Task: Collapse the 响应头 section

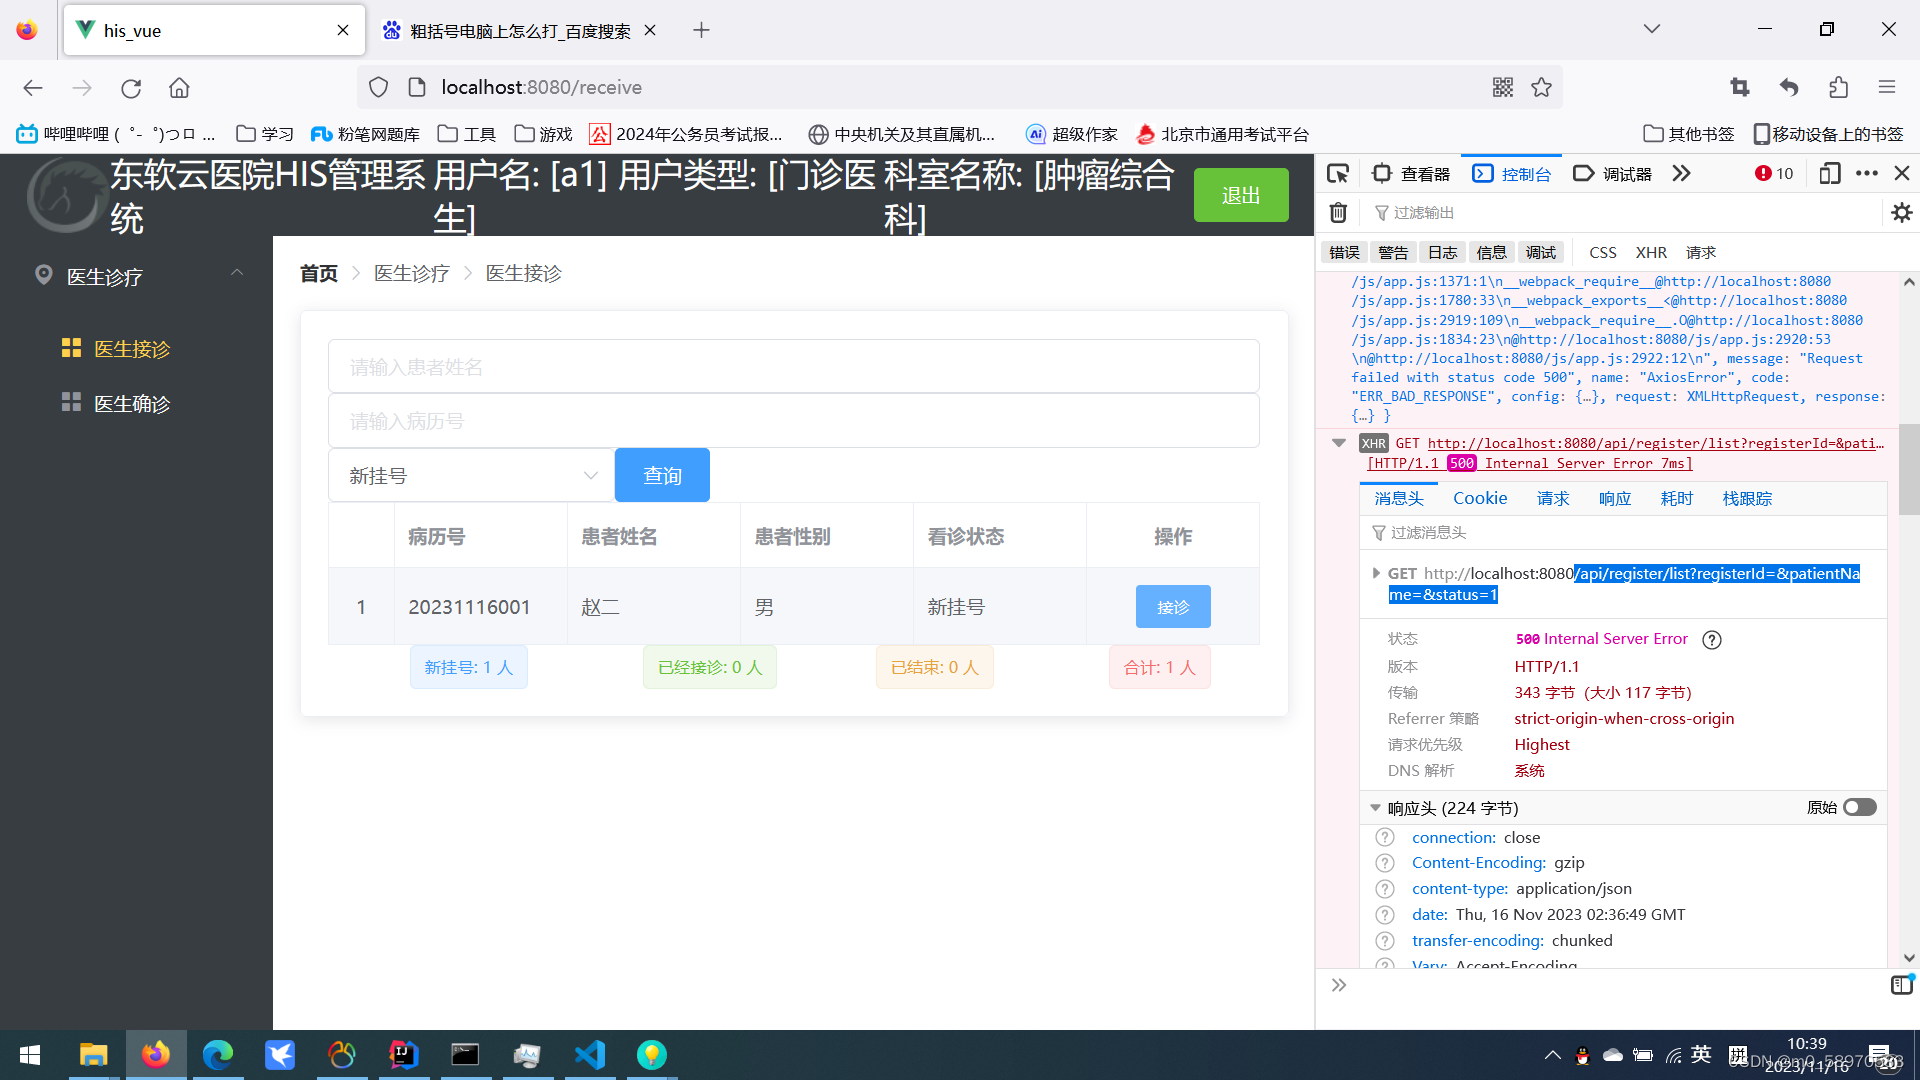Action: click(x=1375, y=807)
